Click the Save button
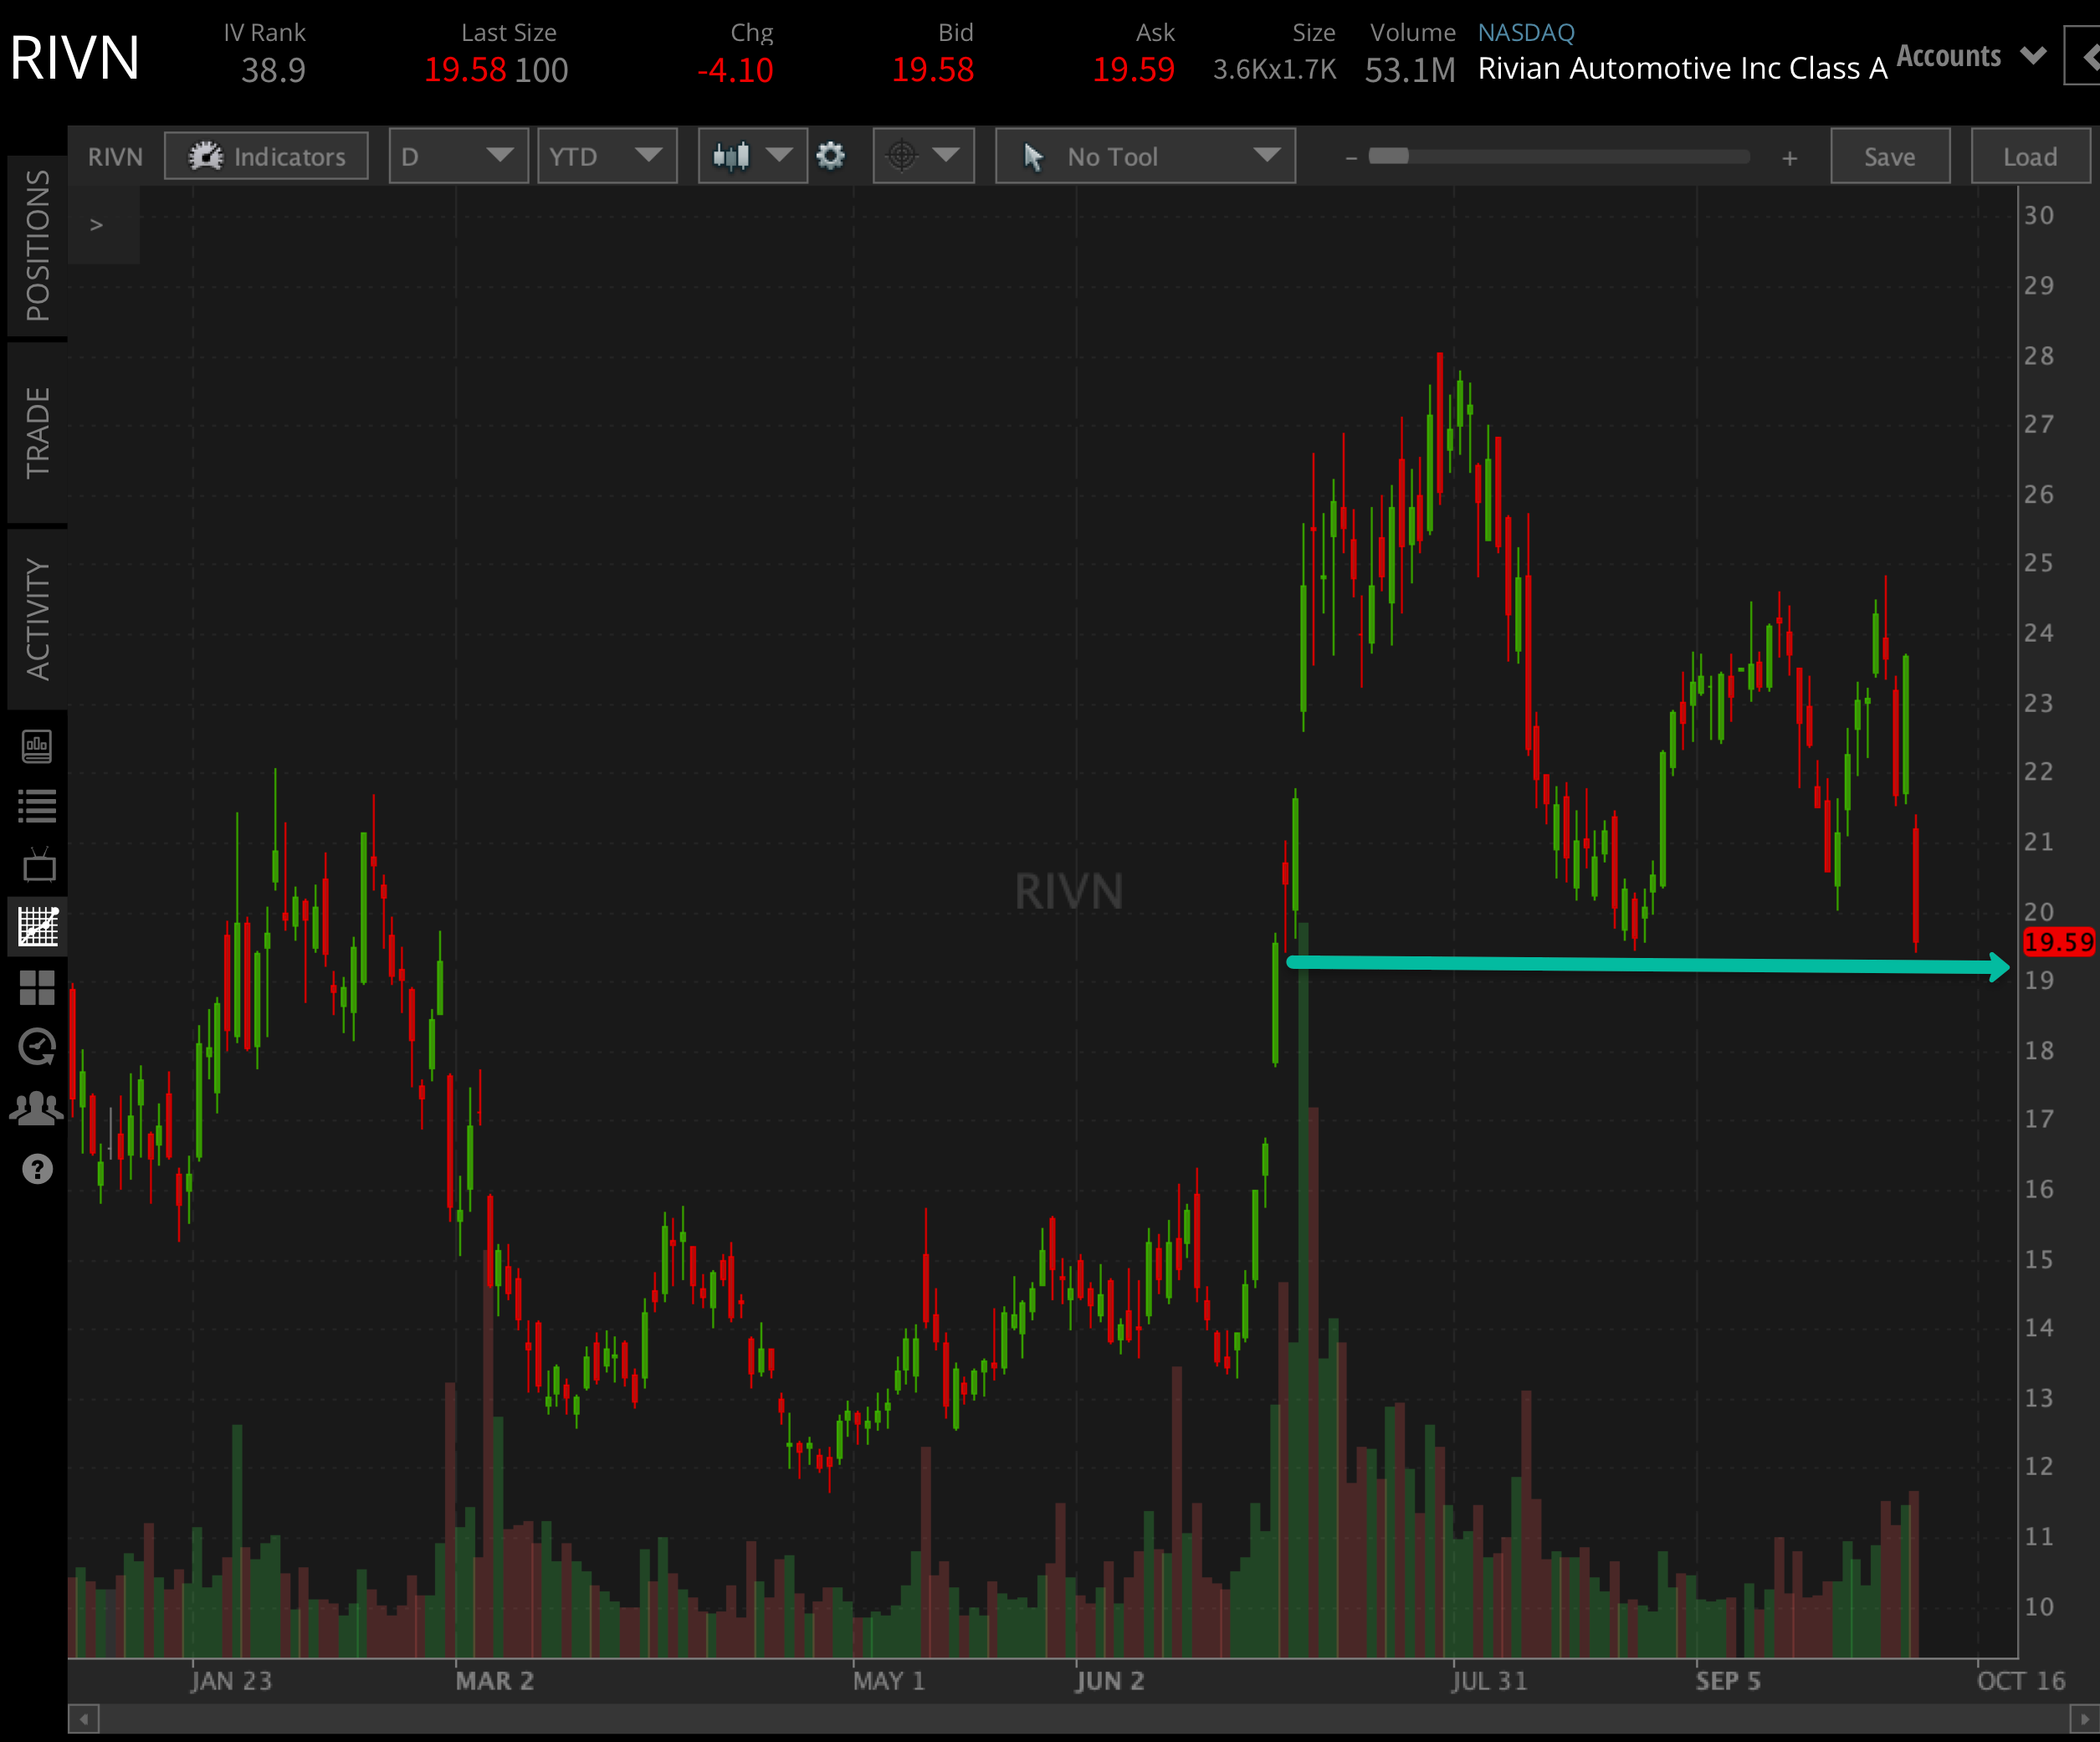The height and width of the screenshot is (1742, 2100). [1889, 157]
